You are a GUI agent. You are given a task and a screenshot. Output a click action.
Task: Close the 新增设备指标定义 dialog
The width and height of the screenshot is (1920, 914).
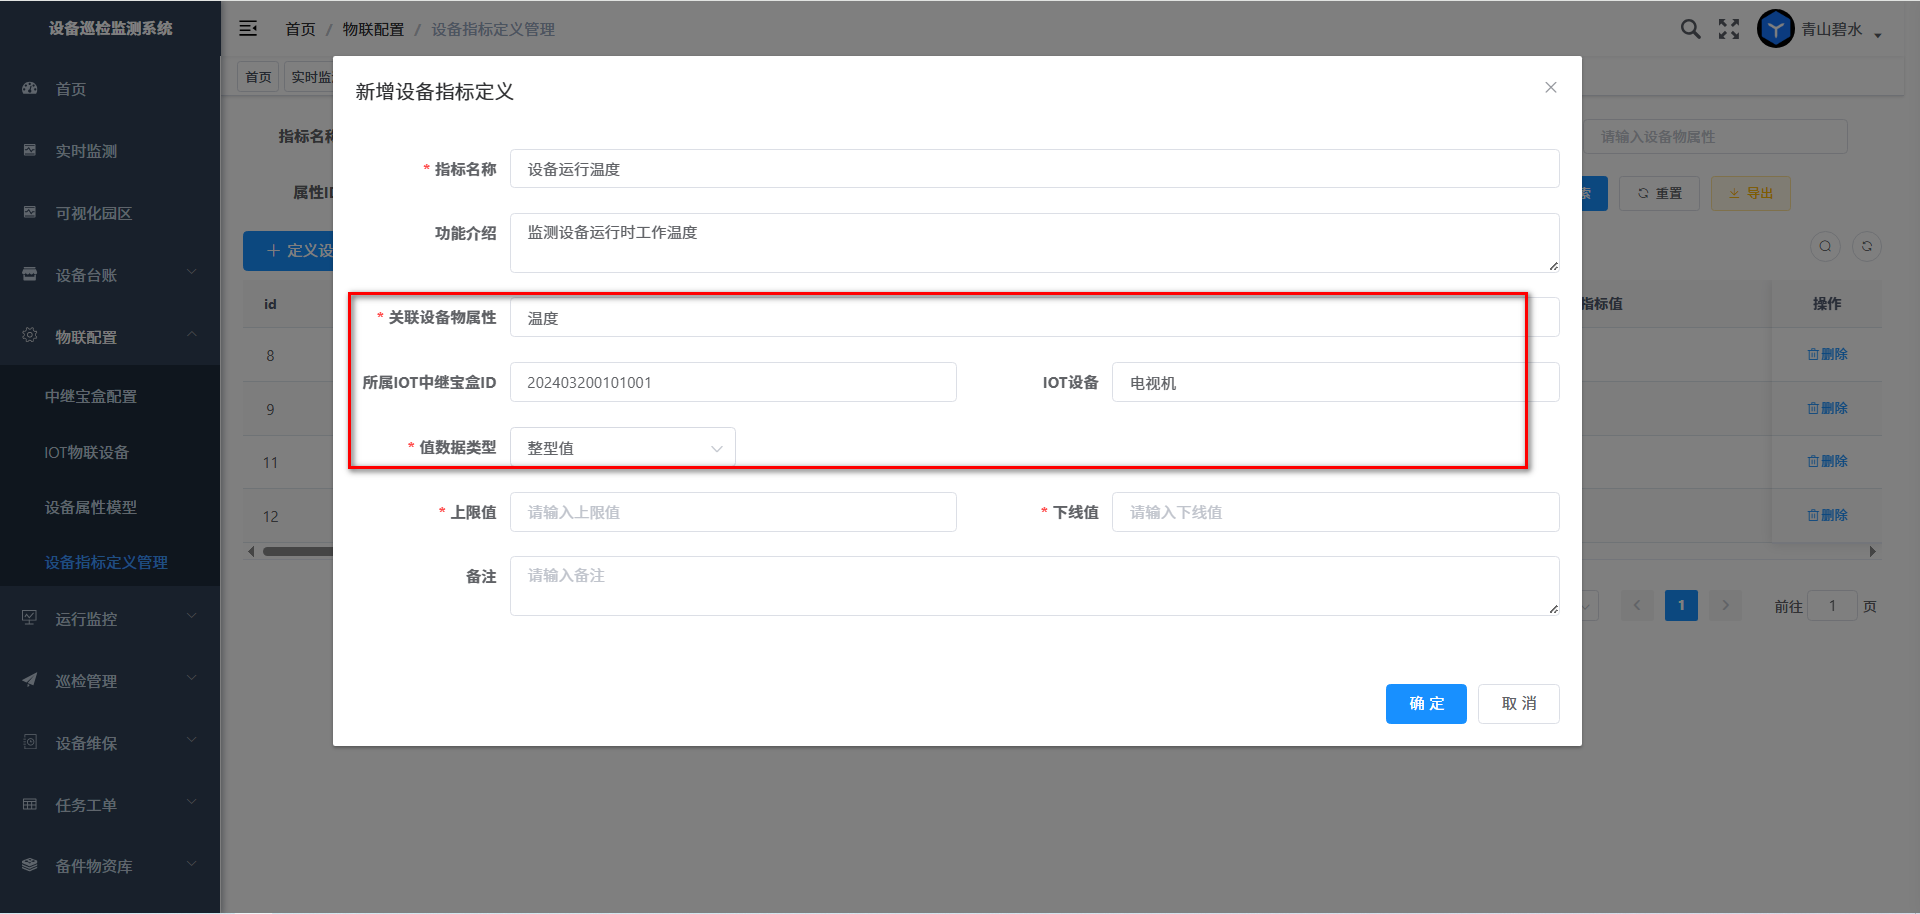click(1550, 88)
